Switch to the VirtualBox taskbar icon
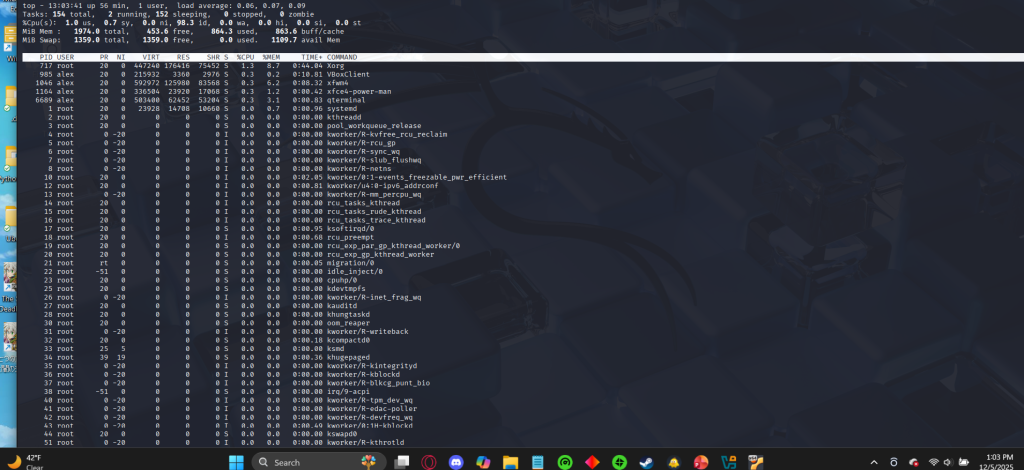 click(729, 462)
